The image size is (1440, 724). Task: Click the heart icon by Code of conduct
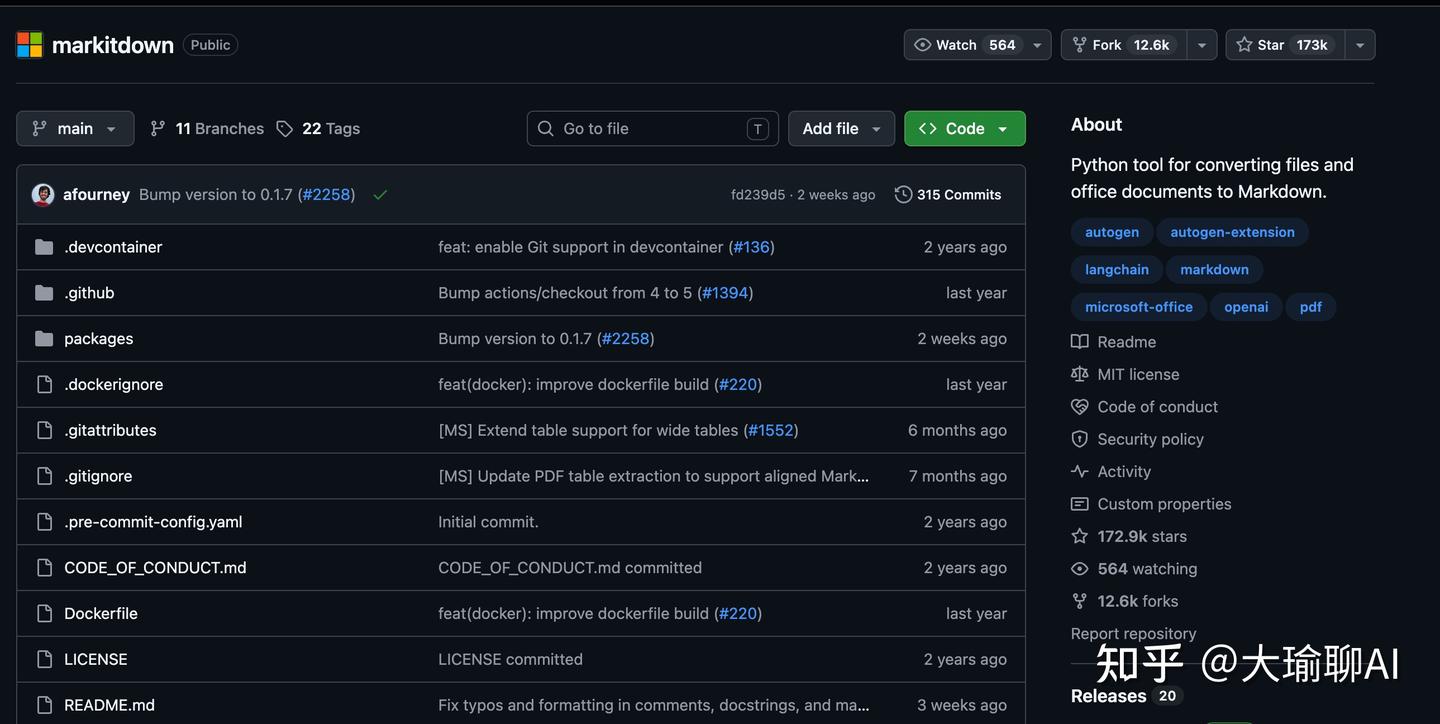pos(1080,407)
